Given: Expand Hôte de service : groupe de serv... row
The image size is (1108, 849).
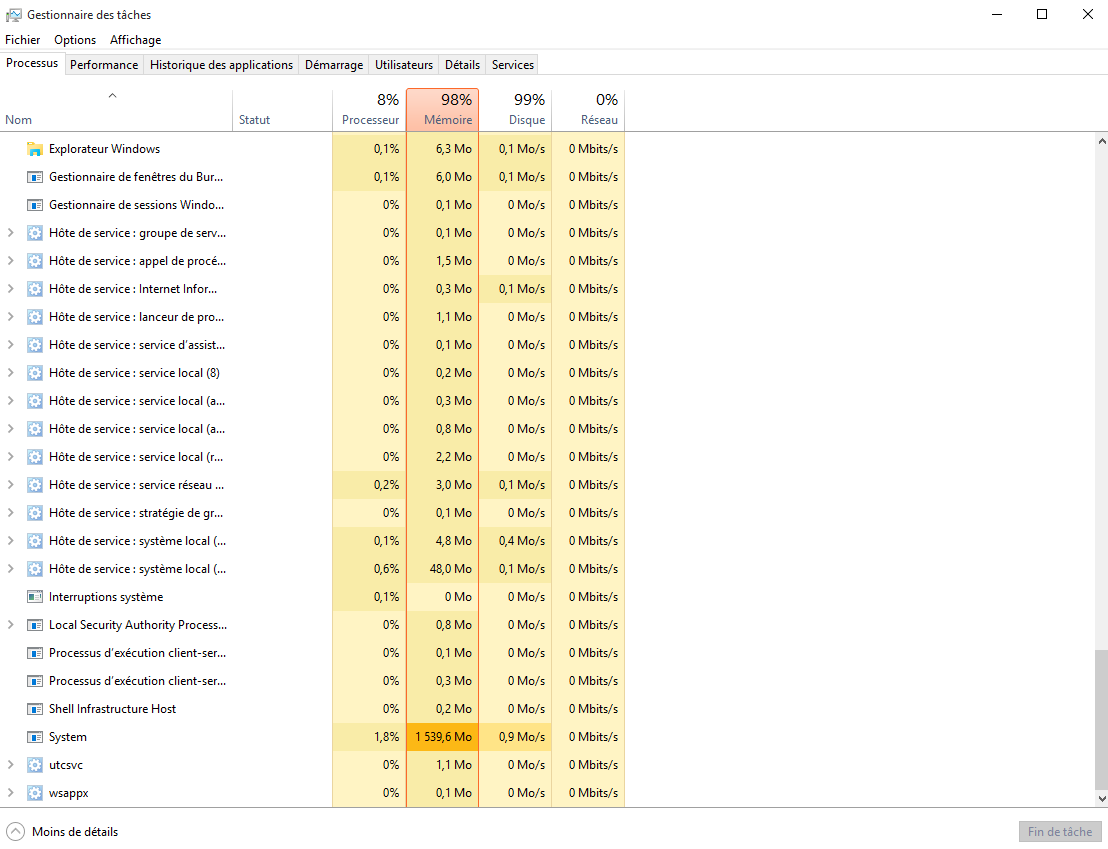Looking at the screenshot, I should coord(11,233).
